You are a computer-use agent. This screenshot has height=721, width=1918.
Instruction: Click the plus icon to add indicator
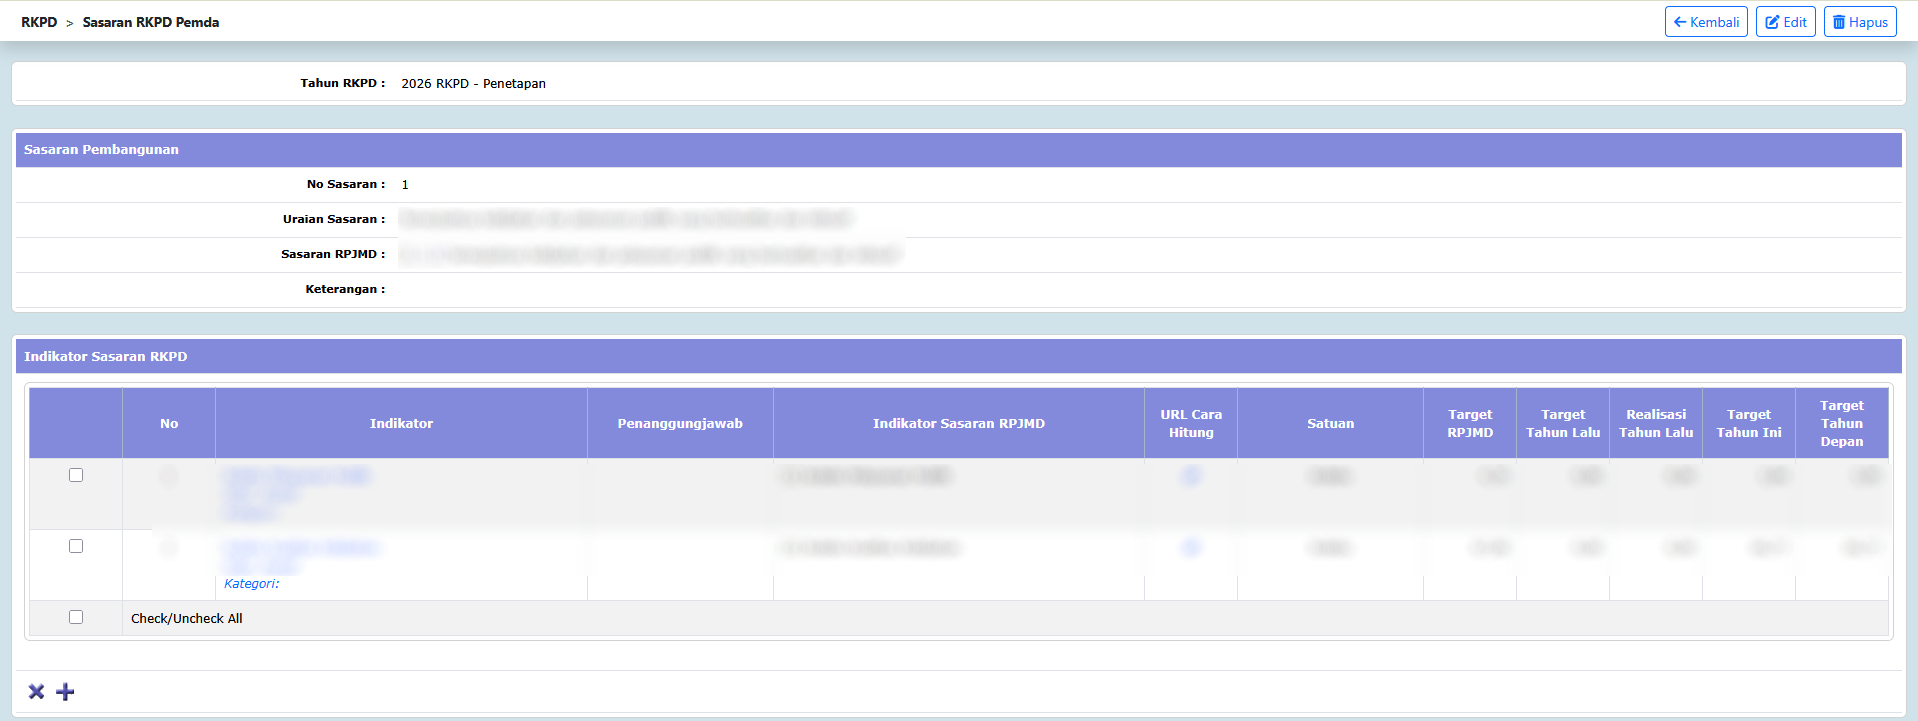pyautogui.click(x=66, y=692)
